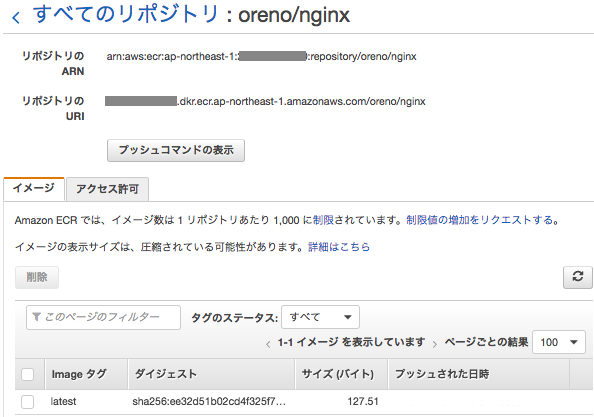Select the イメージ tab
Viewport: 594px width, 417px height.
34,188
